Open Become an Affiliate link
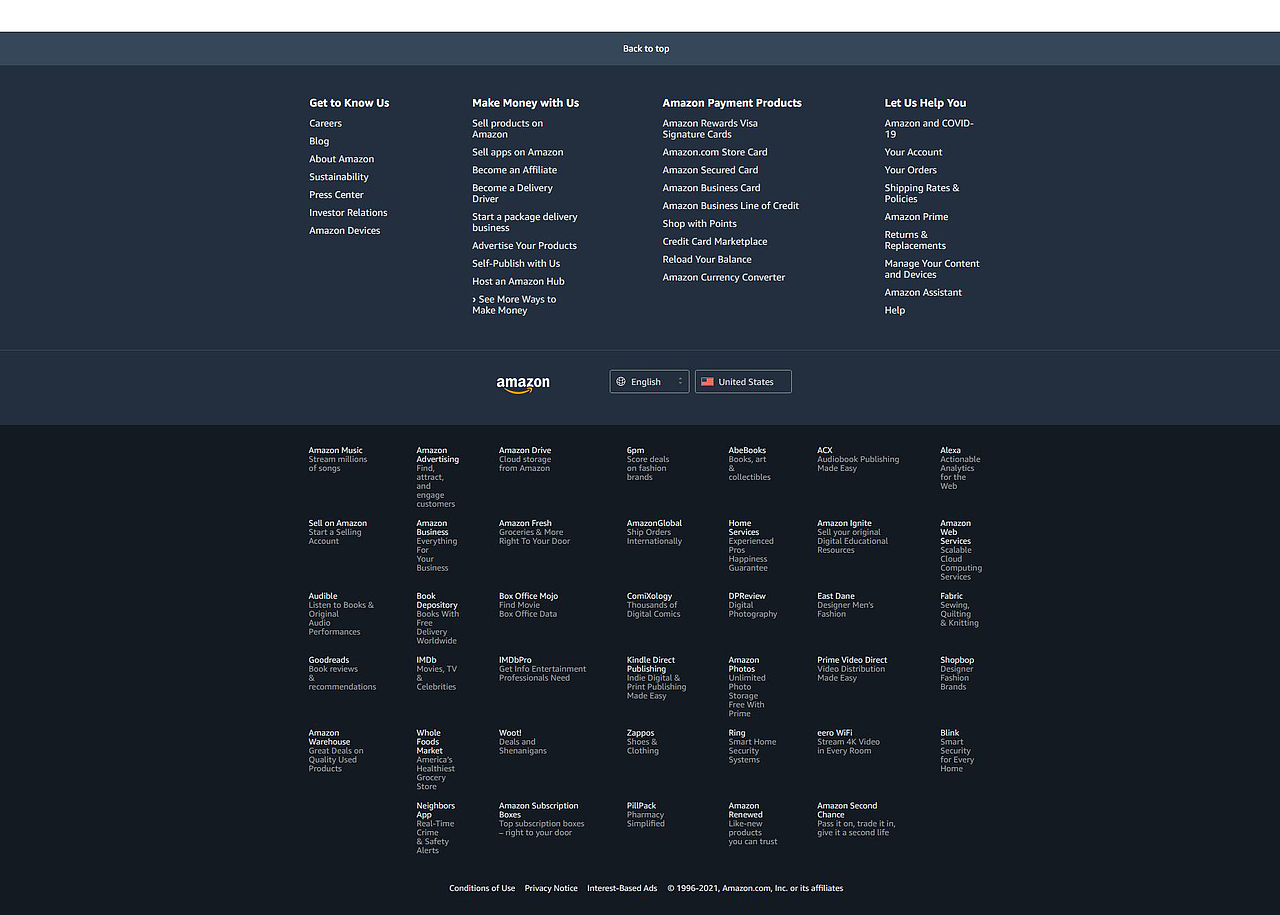This screenshot has width=1280, height=915. click(x=514, y=171)
